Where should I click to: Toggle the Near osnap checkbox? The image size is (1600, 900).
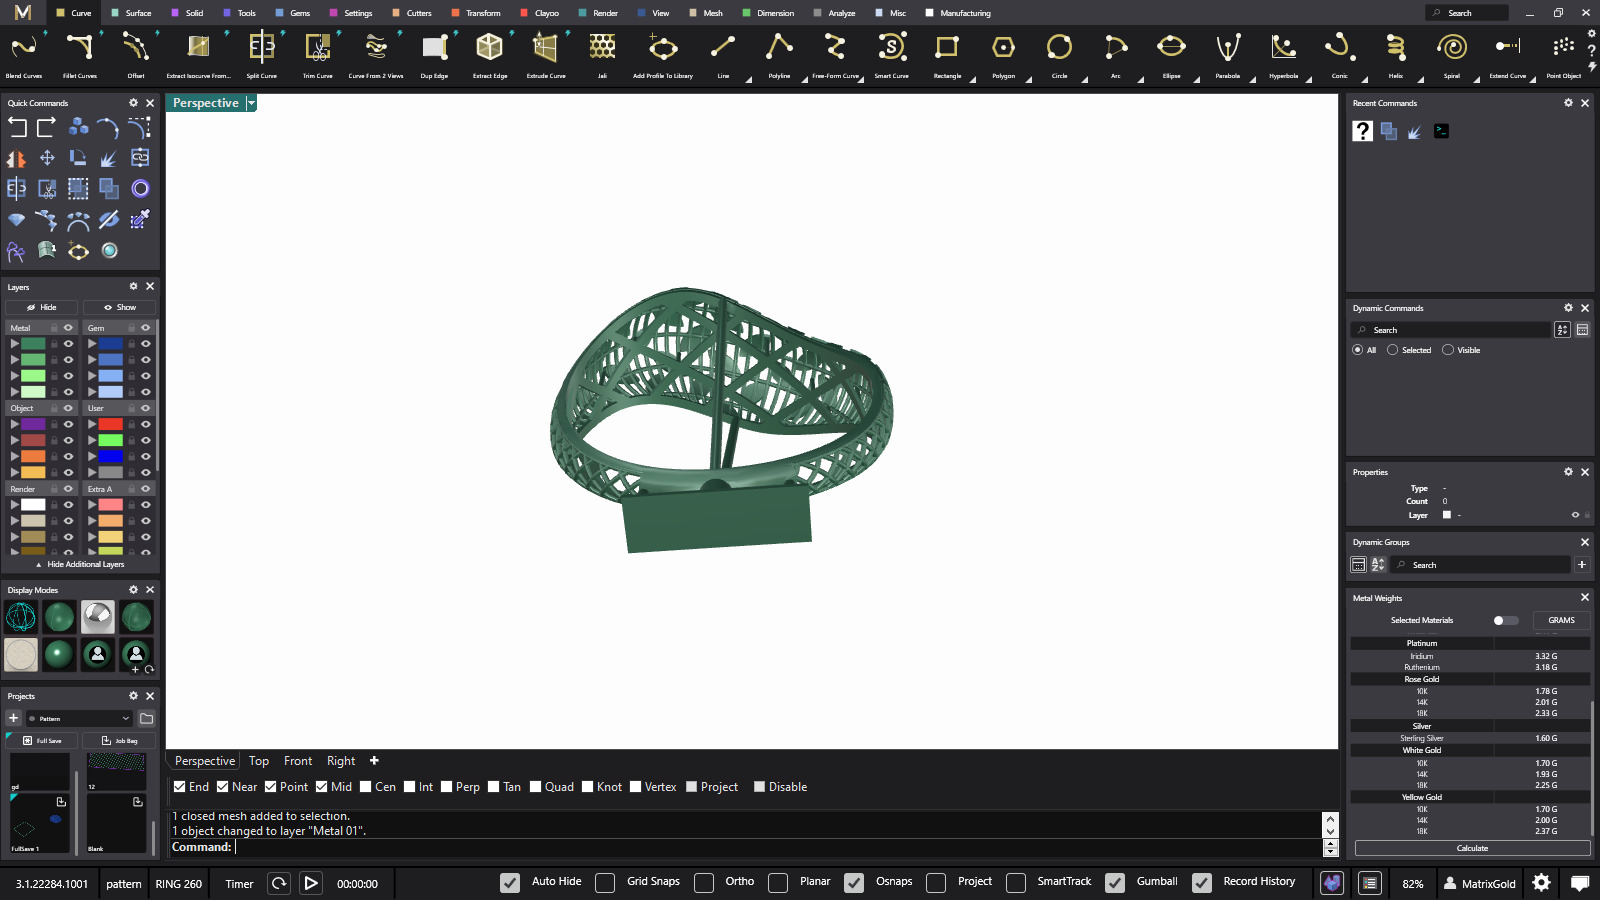coord(223,787)
